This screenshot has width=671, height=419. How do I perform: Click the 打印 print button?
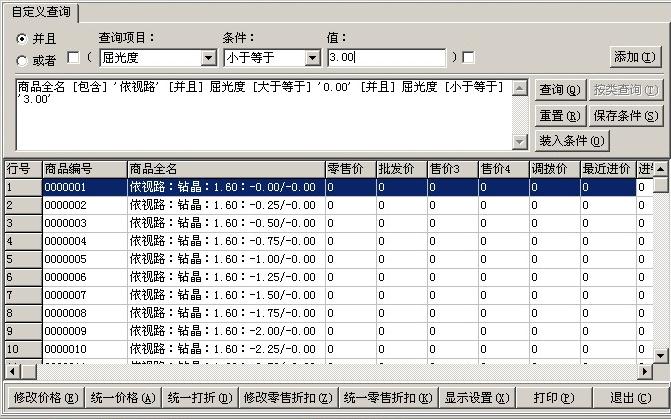click(x=553, y=397)
